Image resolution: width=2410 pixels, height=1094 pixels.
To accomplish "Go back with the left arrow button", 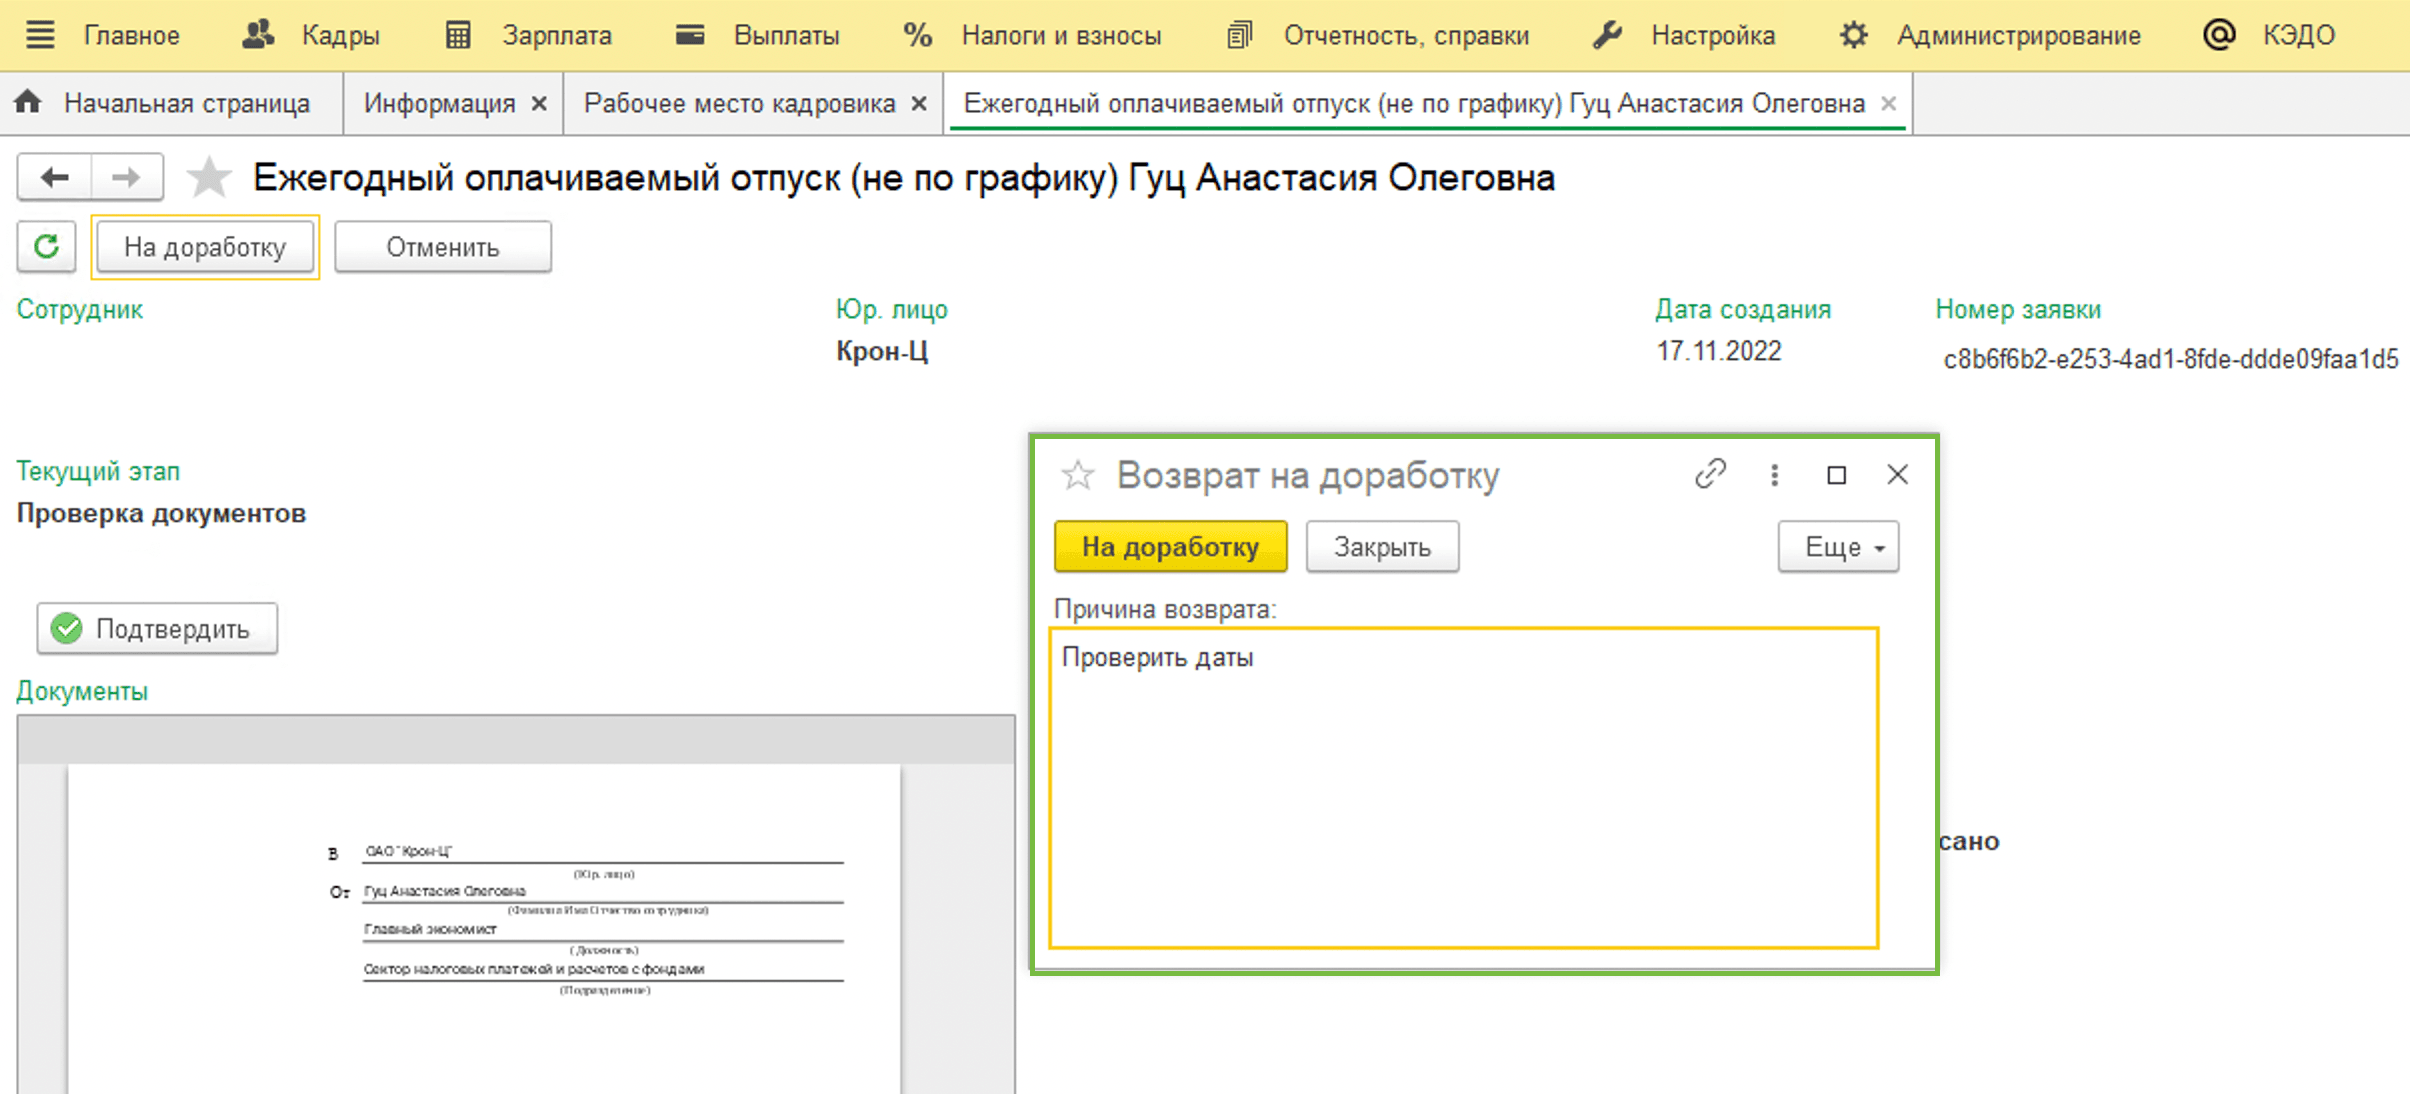I will click(54, 178).
